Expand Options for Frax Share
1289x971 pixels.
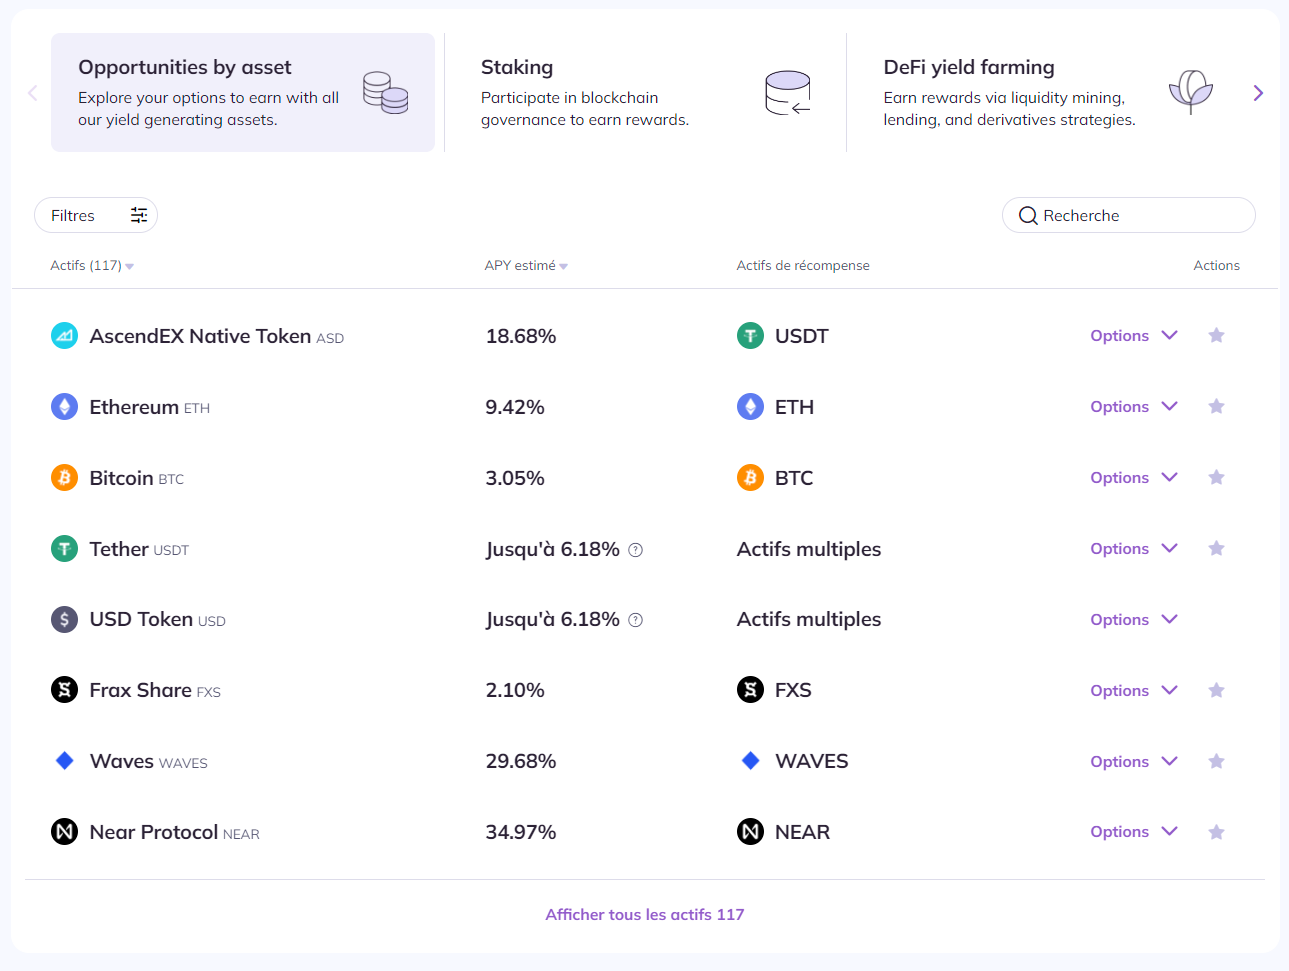pyautogui.click(x=1134, y=691)
